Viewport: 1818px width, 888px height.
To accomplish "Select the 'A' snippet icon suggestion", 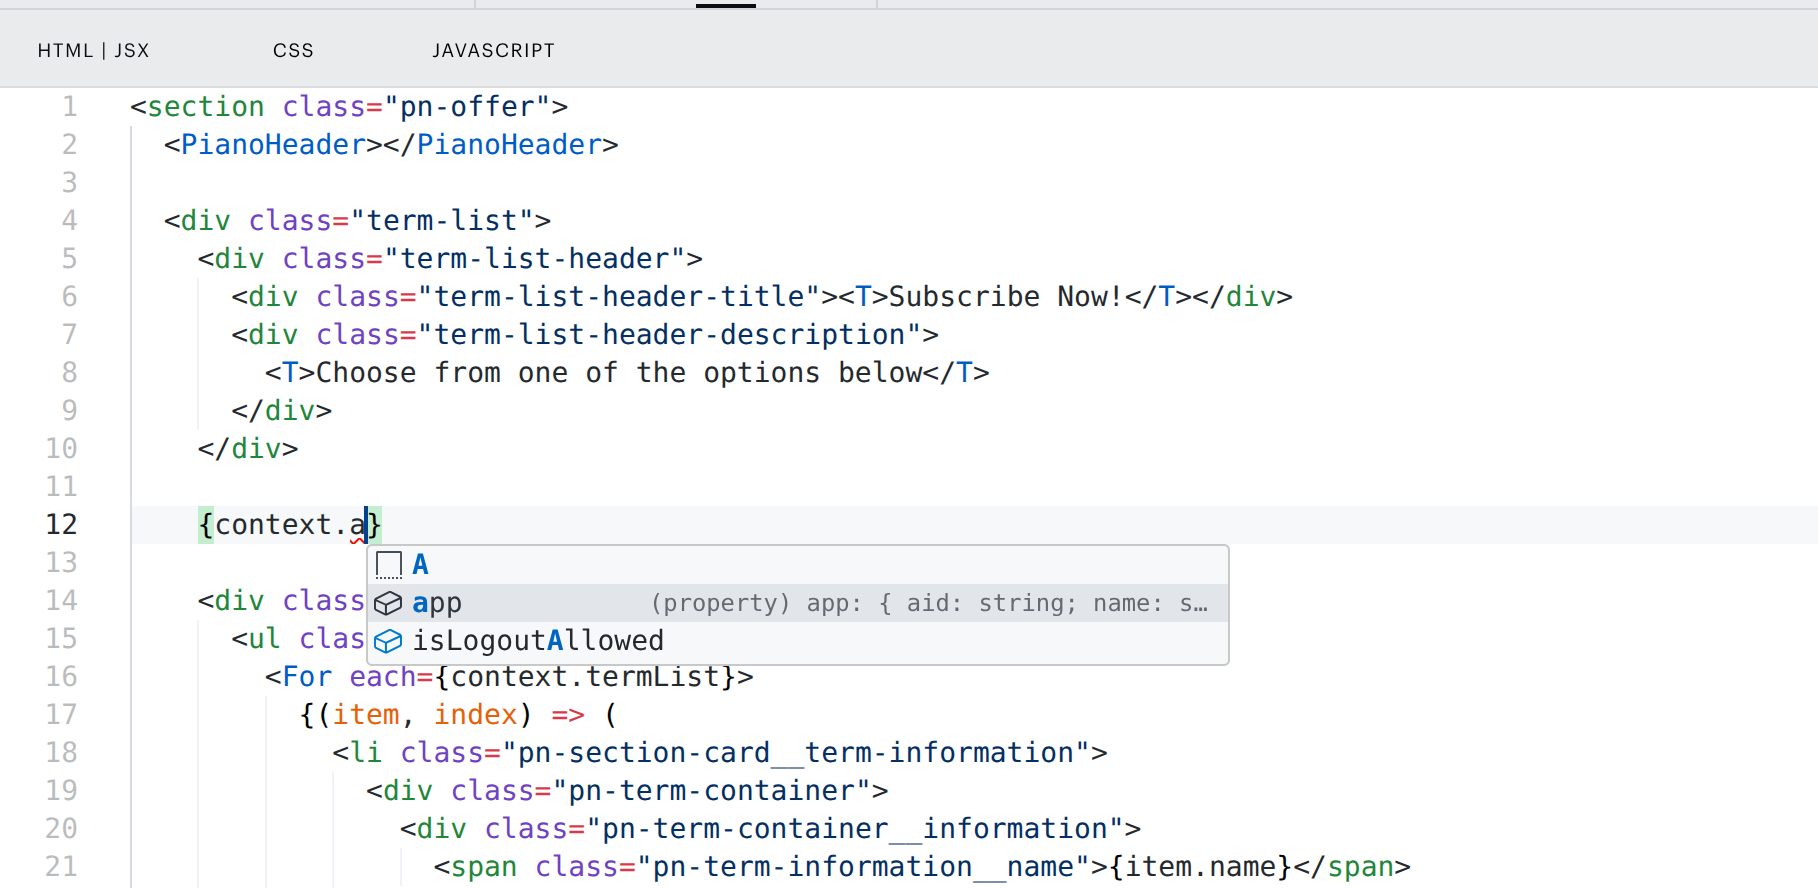I will pos(388,565).
